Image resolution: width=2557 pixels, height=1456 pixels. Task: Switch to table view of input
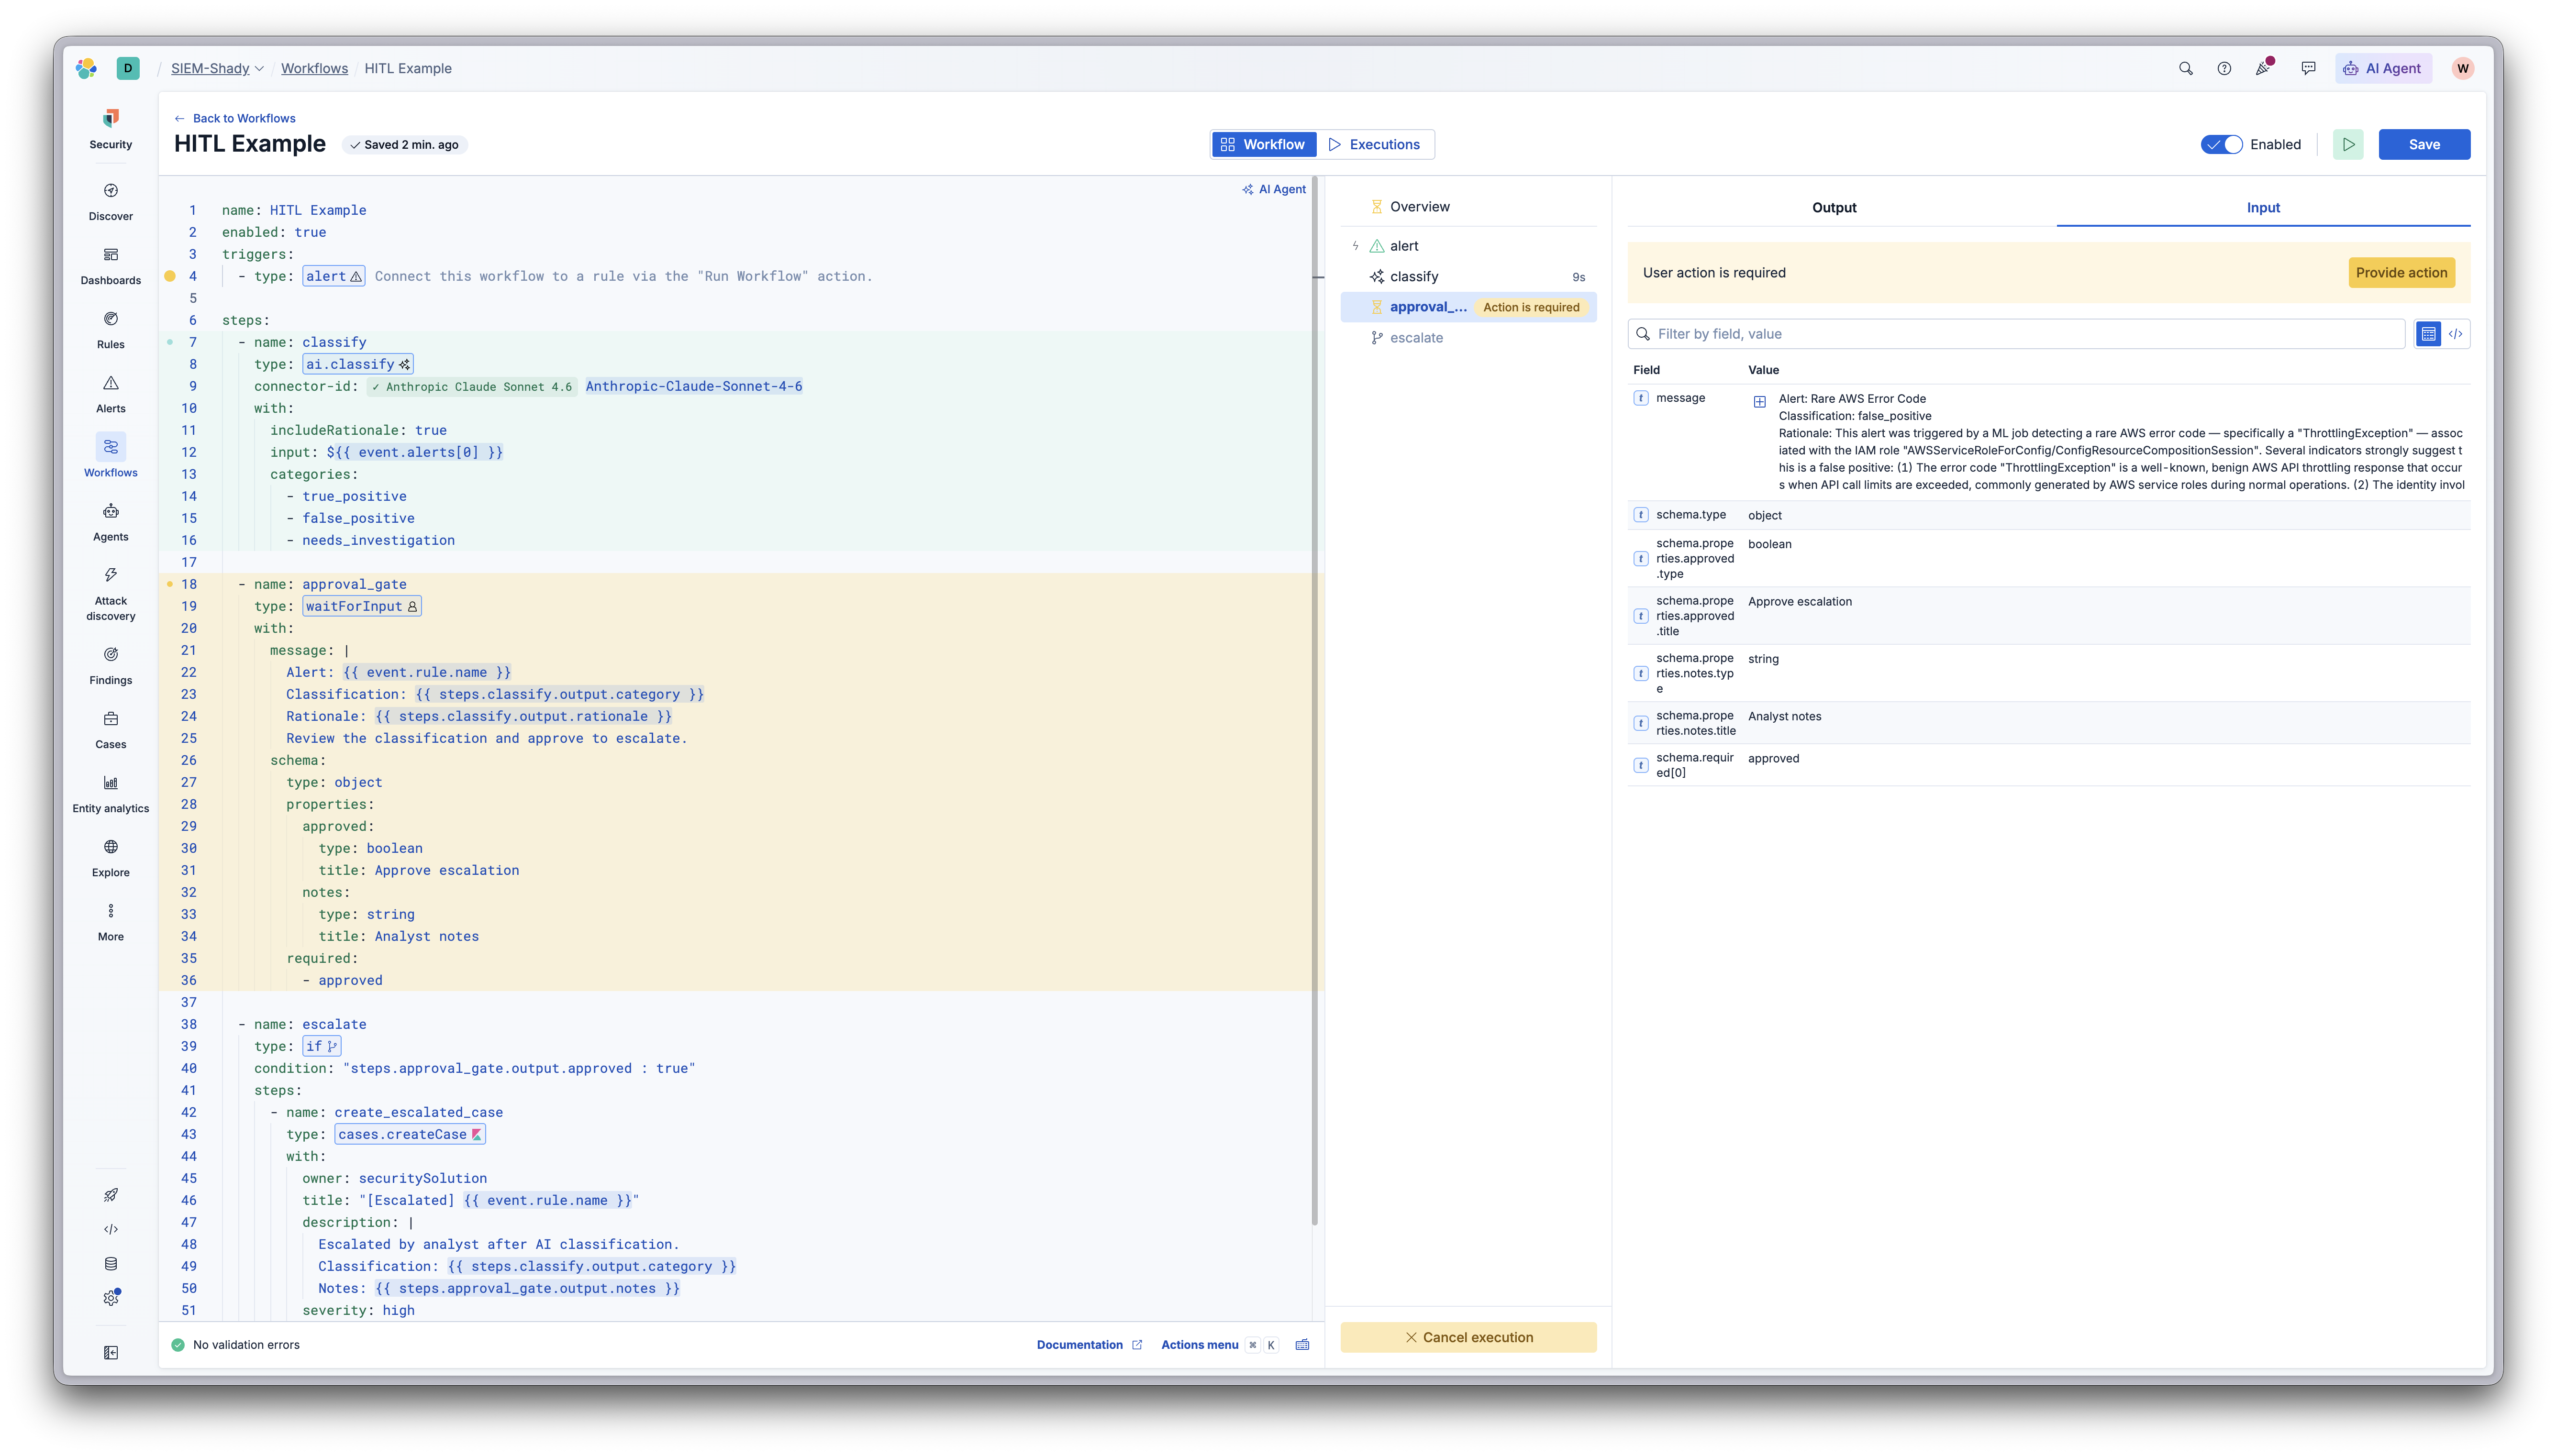[2427, 334]
